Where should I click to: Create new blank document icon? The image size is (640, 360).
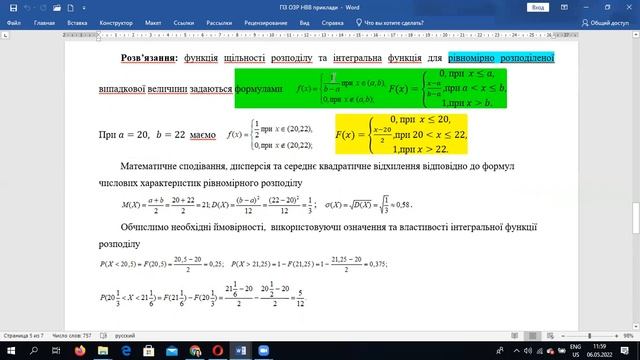(71, 8)
